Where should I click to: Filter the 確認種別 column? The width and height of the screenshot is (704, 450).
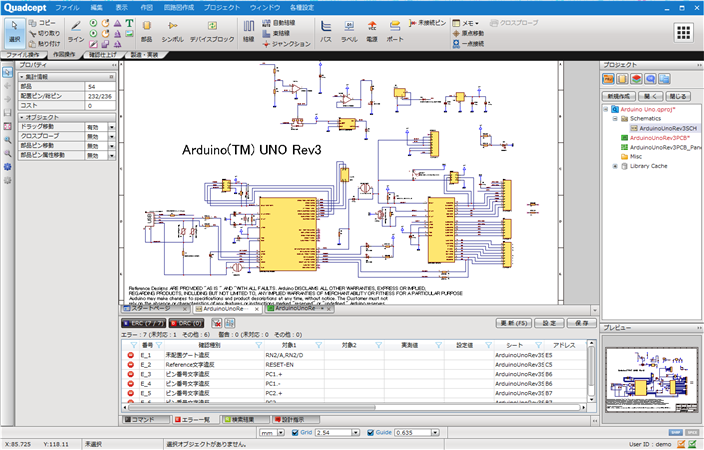259,345
